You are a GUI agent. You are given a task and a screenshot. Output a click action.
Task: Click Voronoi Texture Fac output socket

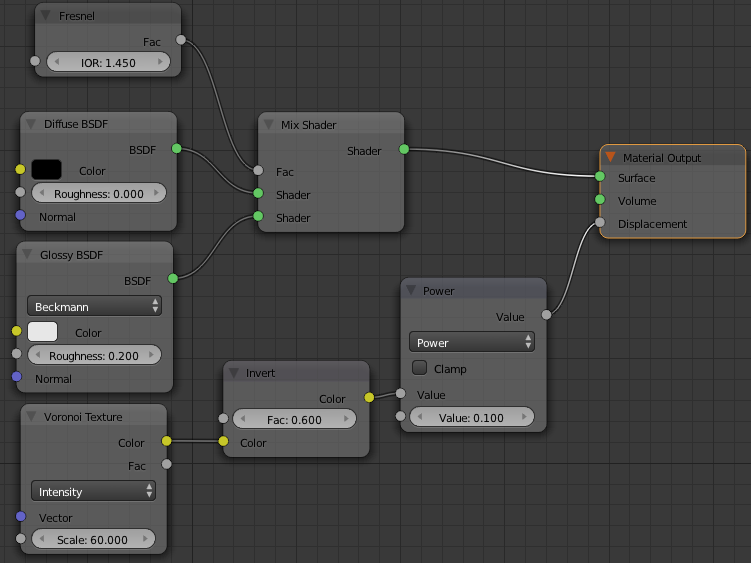pyautogui.click(x=166, y=464)
